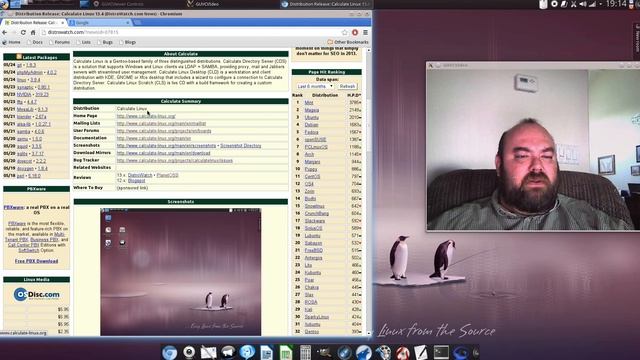This screenshot has width=640, height=360.
Task: Open the blue swirl icon in dock
Action: coord(461,352)
